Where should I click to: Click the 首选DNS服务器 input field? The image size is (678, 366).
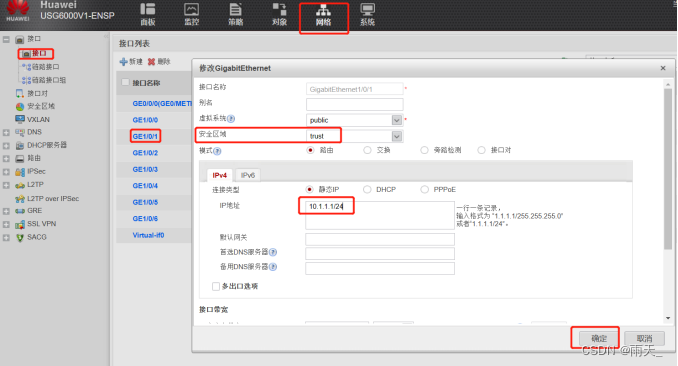380,254
